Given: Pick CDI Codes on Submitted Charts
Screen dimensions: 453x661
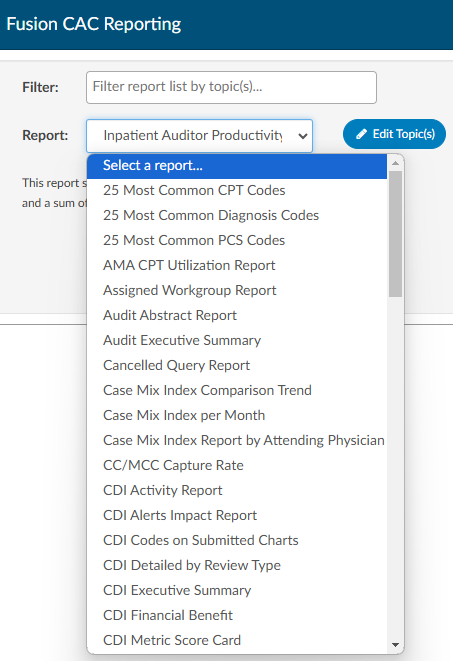Looking at the screenshot, I should (237, 540).
